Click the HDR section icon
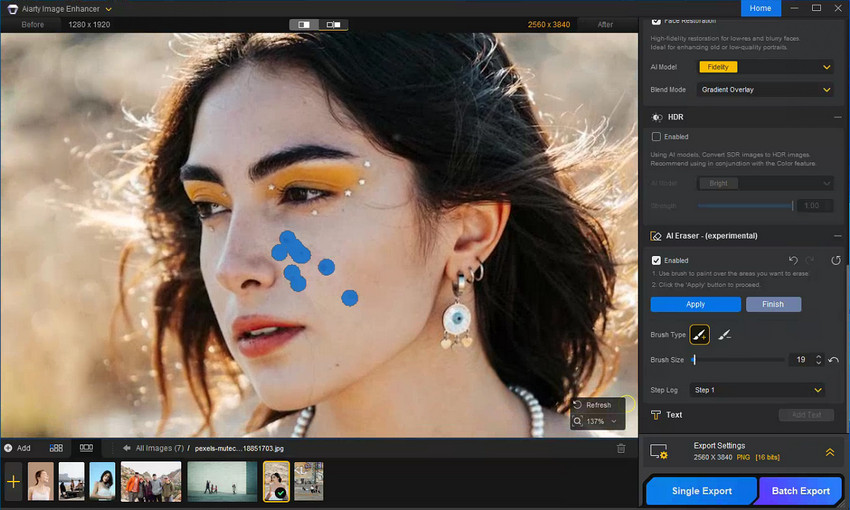The width and height of the screenshot is (850, 510). pos(656,117)
